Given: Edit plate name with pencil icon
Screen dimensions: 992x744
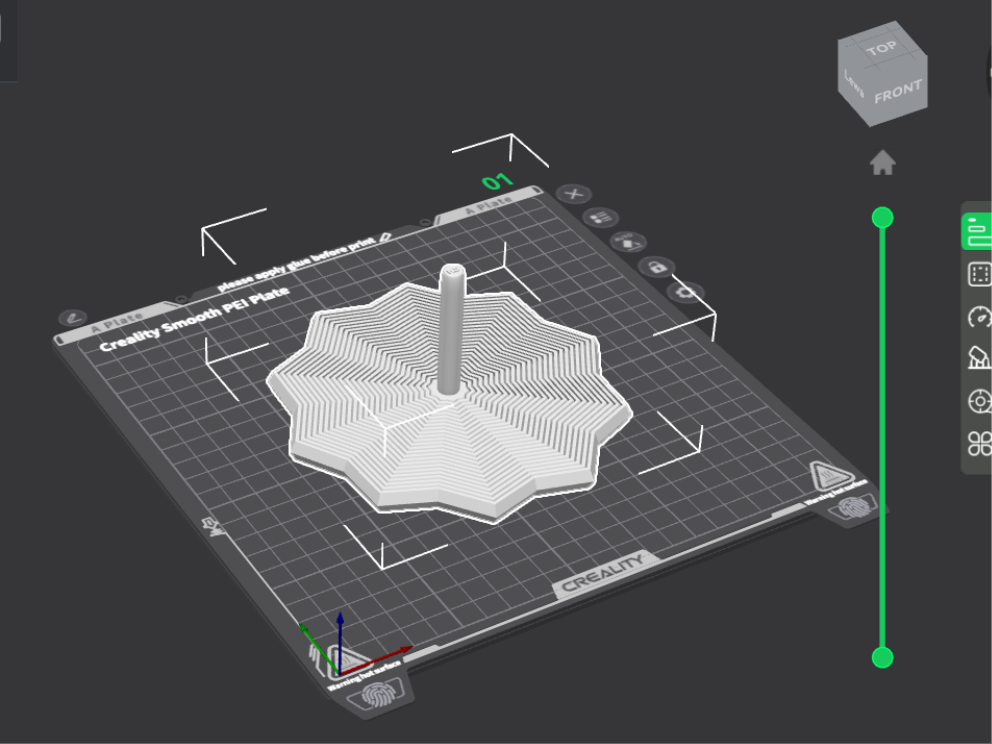Looking at the screenshot, I should [72, 318].
